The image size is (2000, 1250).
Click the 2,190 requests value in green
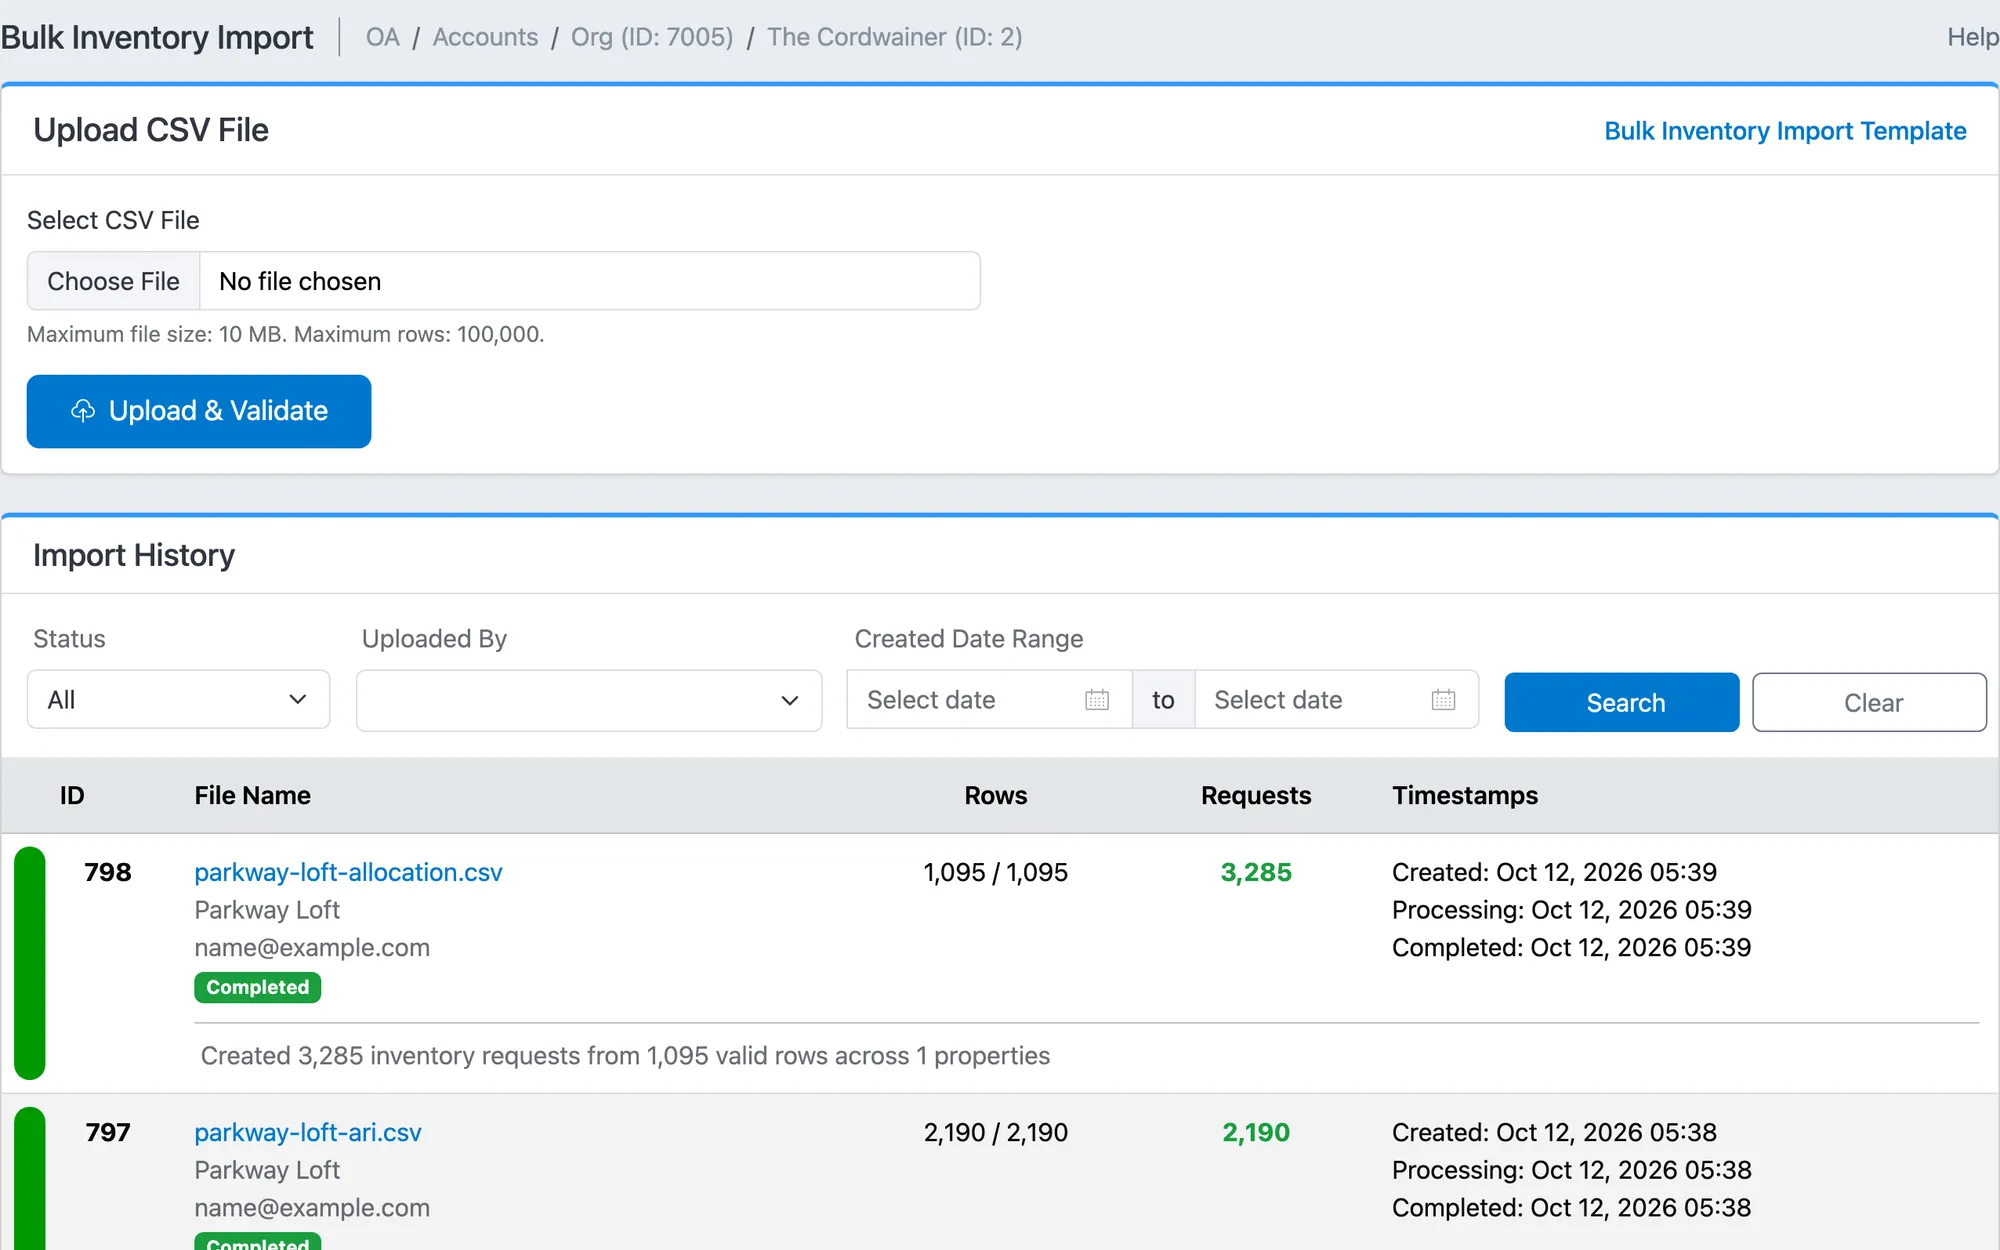pos(1256,1132)
